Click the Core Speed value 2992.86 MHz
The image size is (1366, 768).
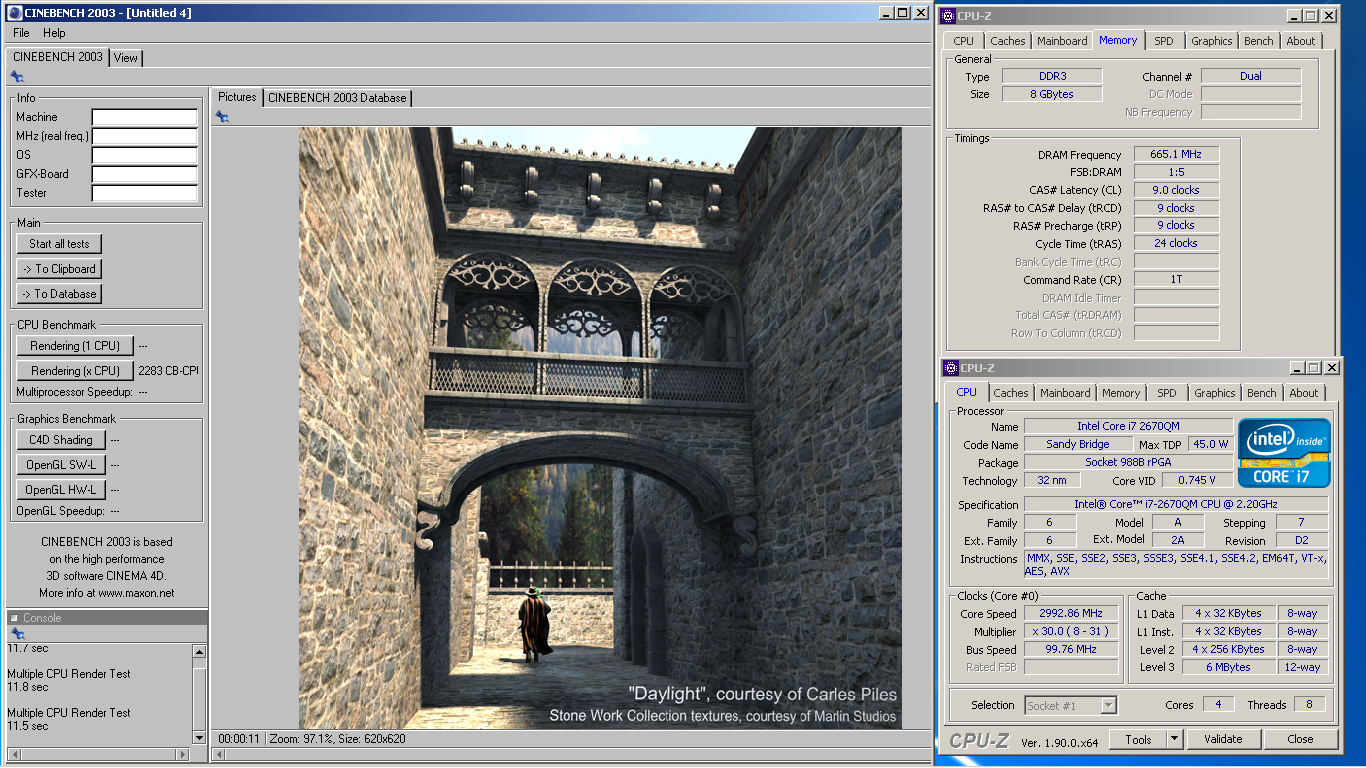tap(1071, 613)
